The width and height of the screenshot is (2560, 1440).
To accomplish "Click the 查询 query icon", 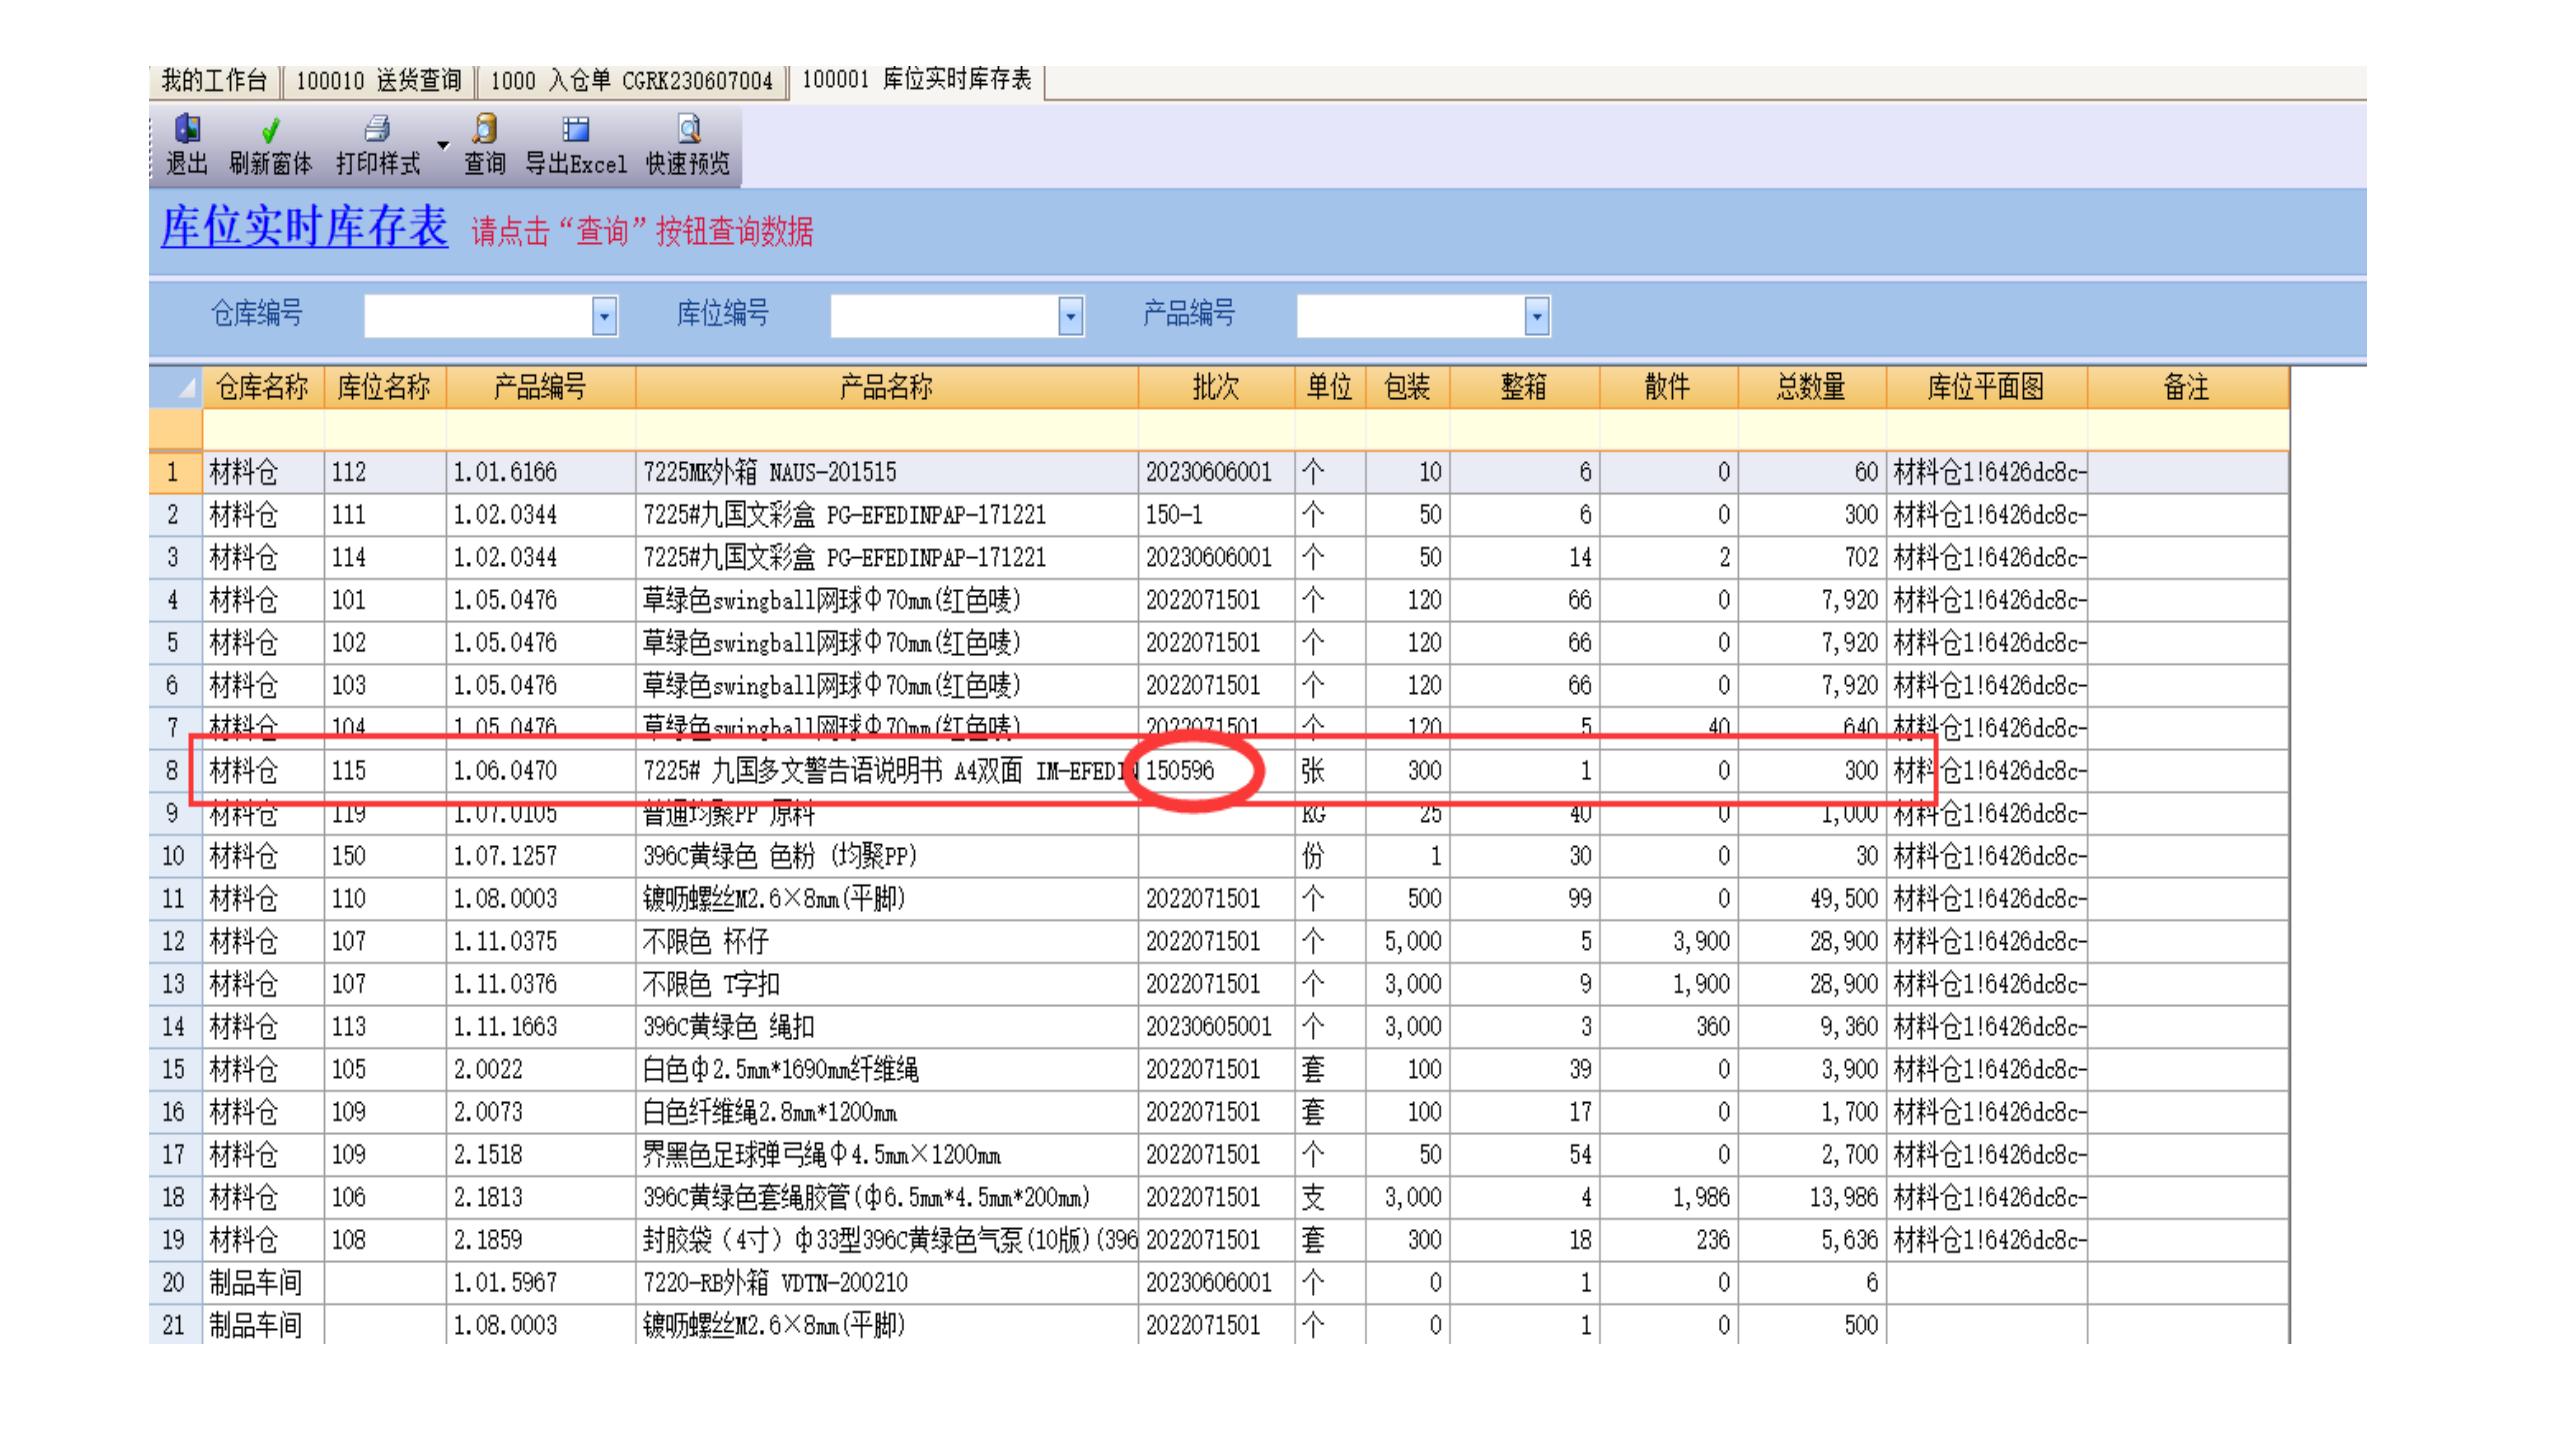I will (x=485, y=128).
